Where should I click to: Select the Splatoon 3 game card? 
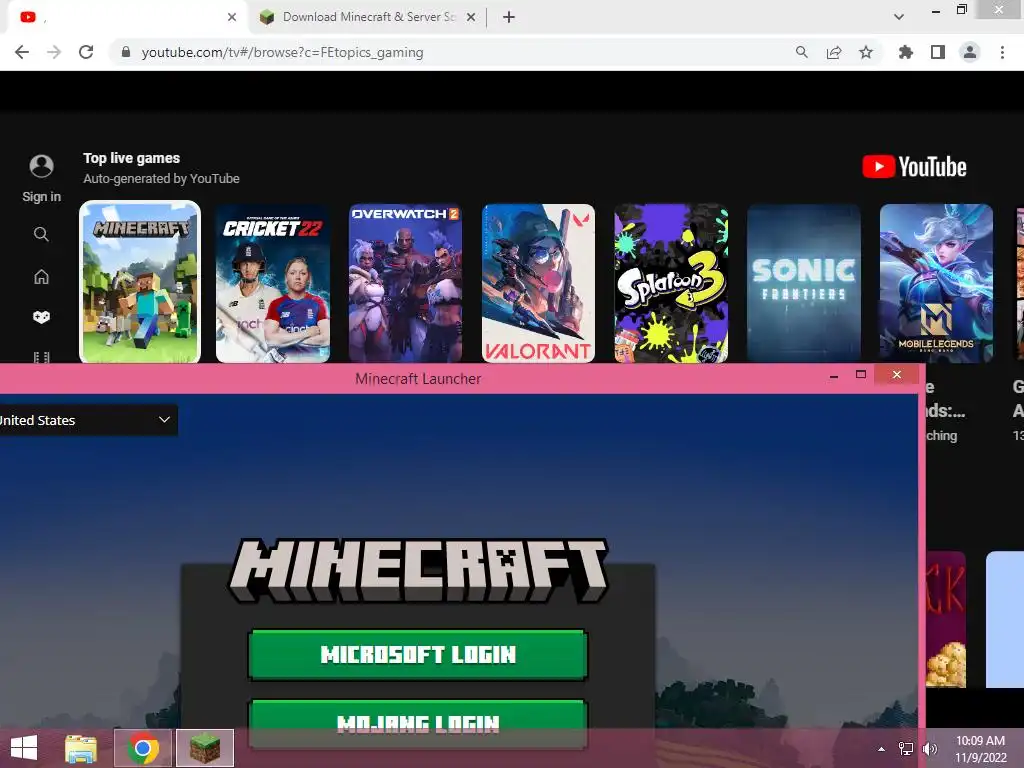tap(671, 283)
